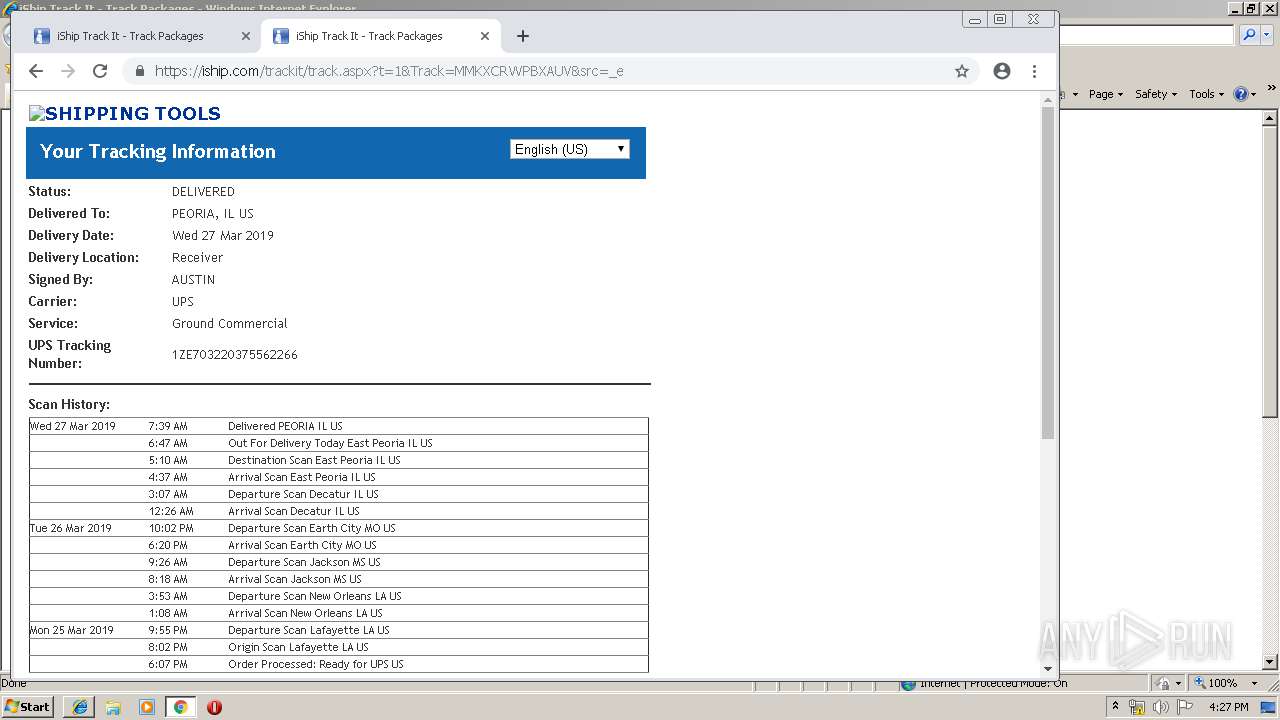Screen dimensions: 1280x720
Task: Close the first iShip Track It tab
Action: coord(246,36)
